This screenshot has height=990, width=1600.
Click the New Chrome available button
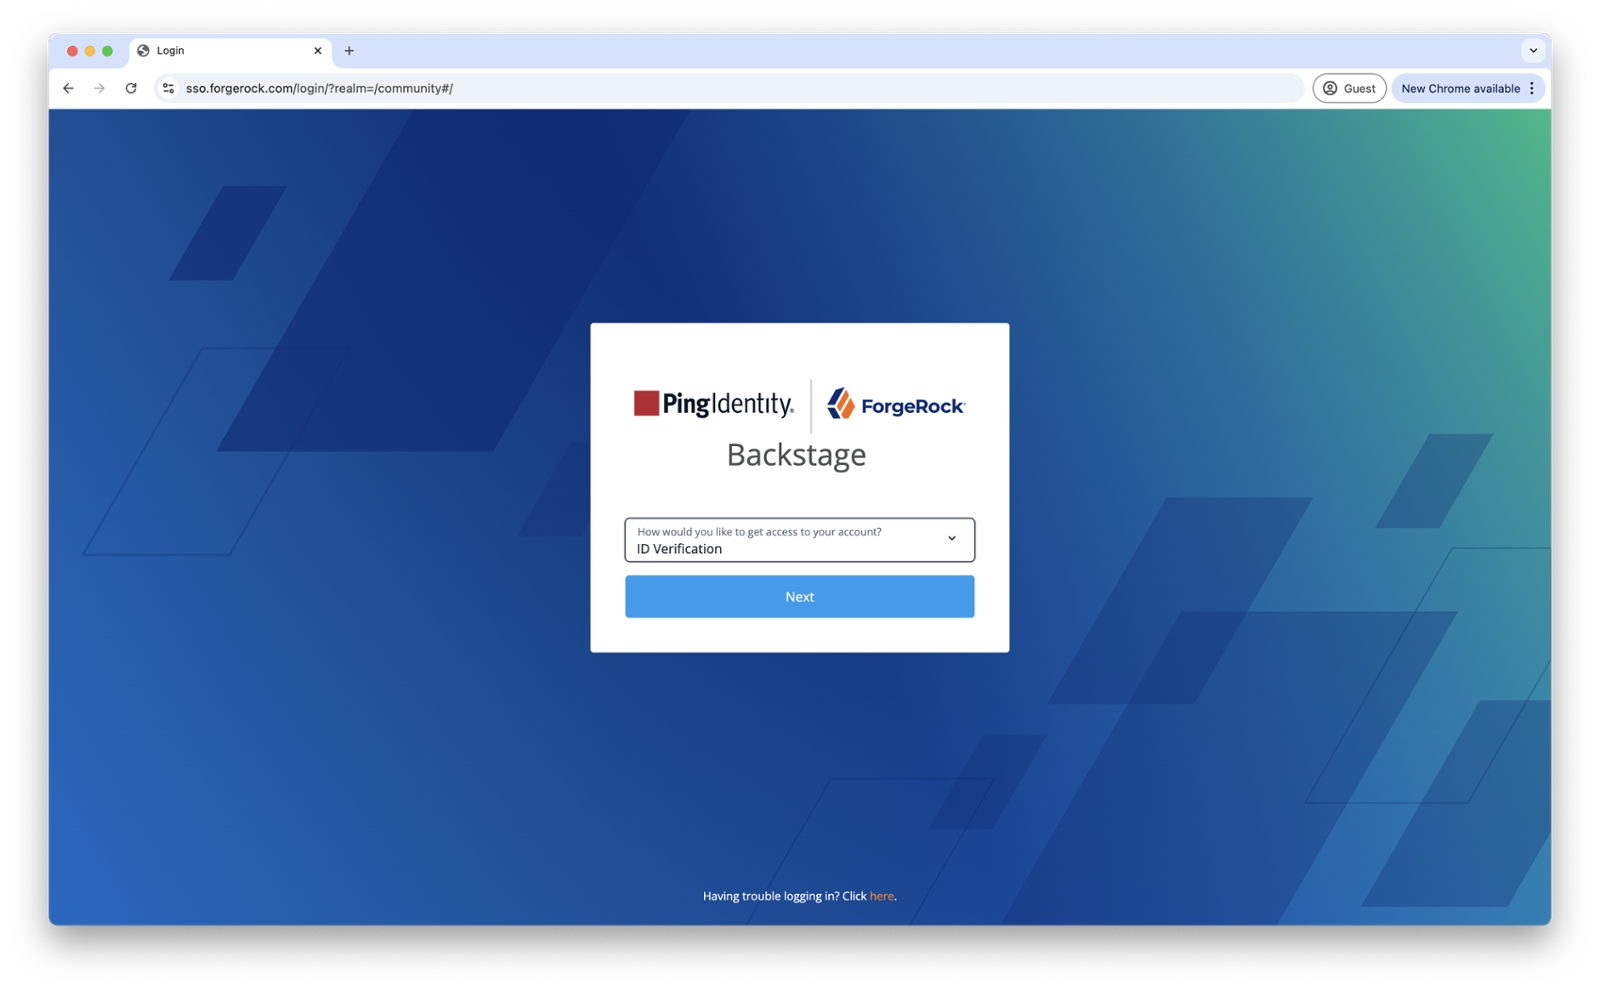tap(1459, 88)
